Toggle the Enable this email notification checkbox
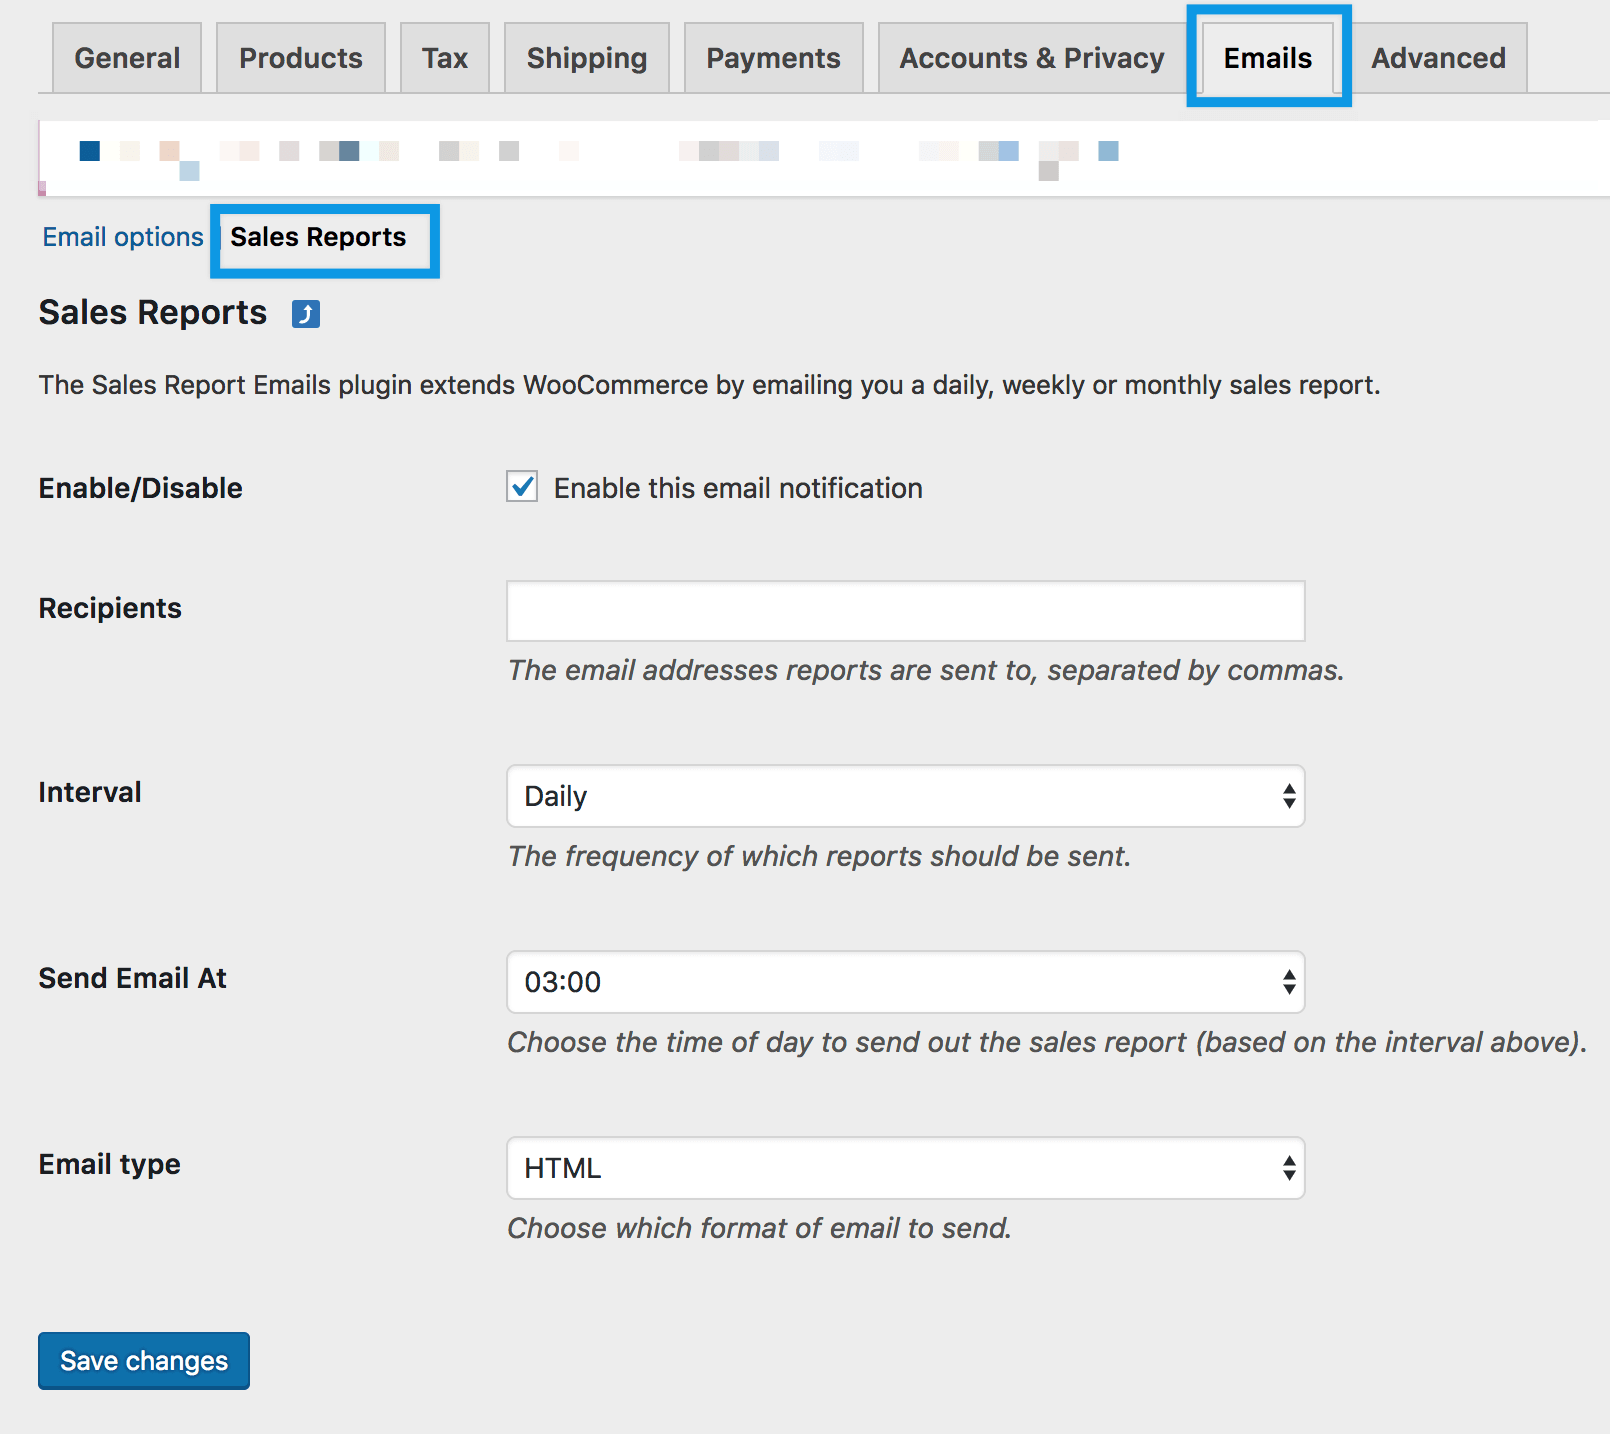The image size is (1610, 1434). (x=522, y=487)
